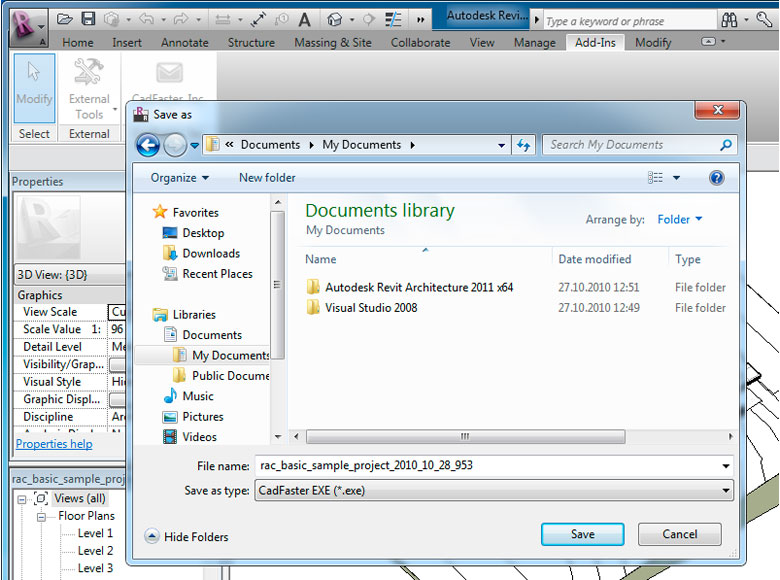
Task: Click the Undo arrow in quick access toolbar
Action: (x=146, y=19)
